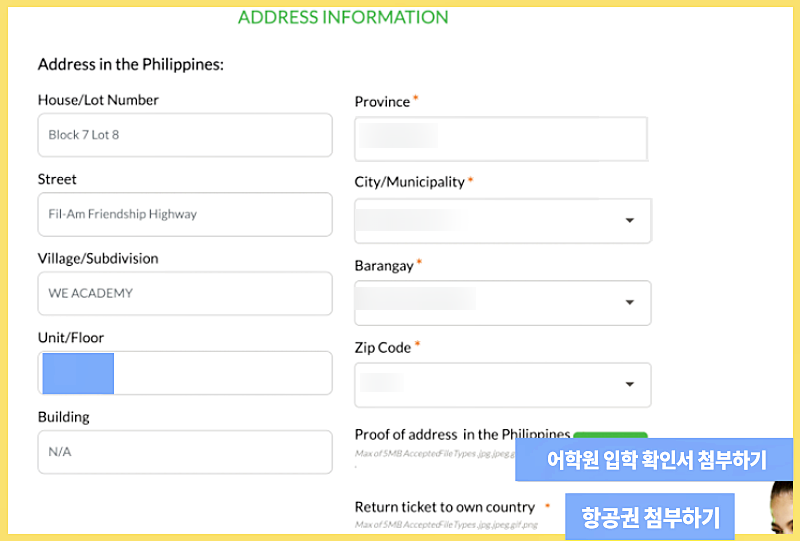The width and height of the screenshot is (800, 541).
Task: Click the Building field showing N/A
Action: pyautogui.click(x=185, y=452)
